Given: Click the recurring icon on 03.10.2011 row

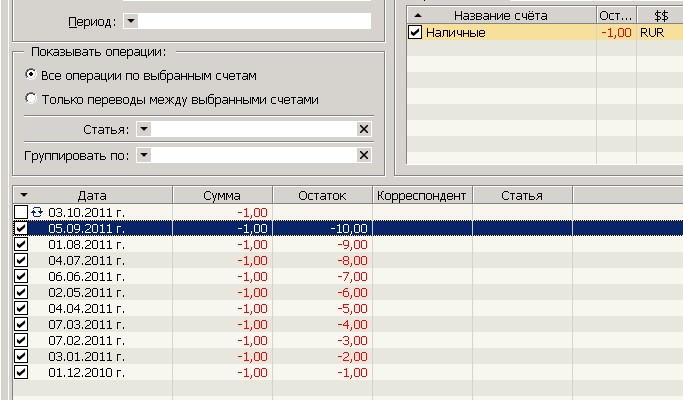Looking at the screenshot, I should pos(38,212).
